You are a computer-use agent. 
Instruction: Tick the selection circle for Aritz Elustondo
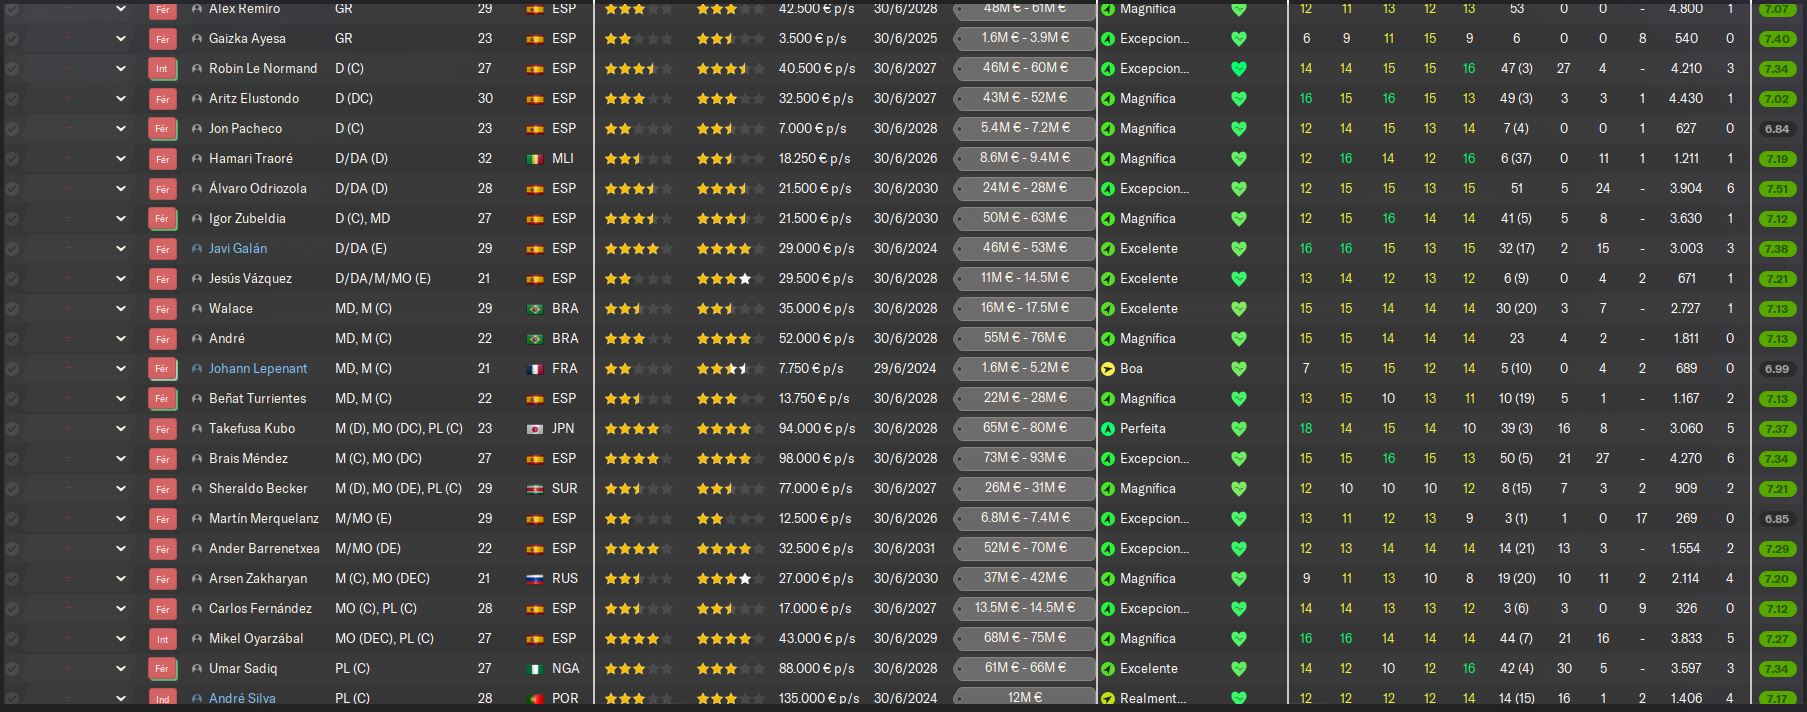point(12,99)
